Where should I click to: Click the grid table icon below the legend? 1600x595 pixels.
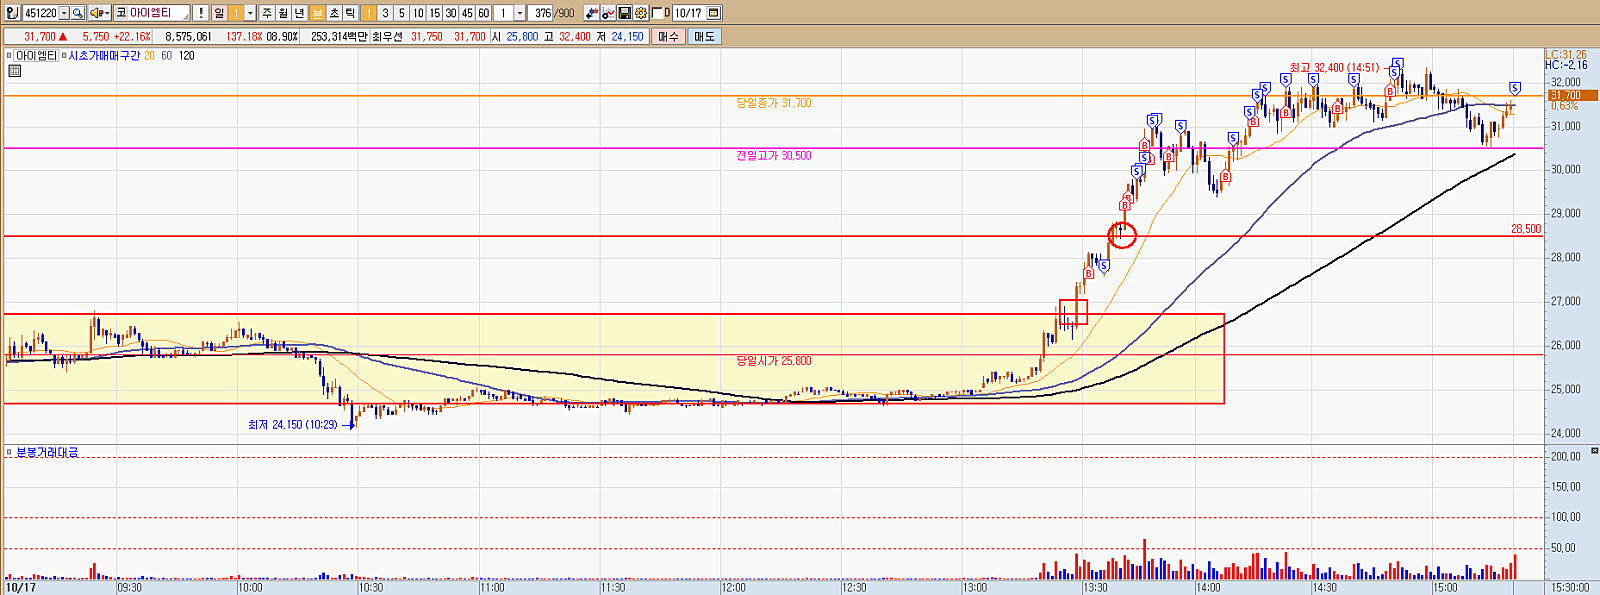pyautogui.click(x=14, y=71)
